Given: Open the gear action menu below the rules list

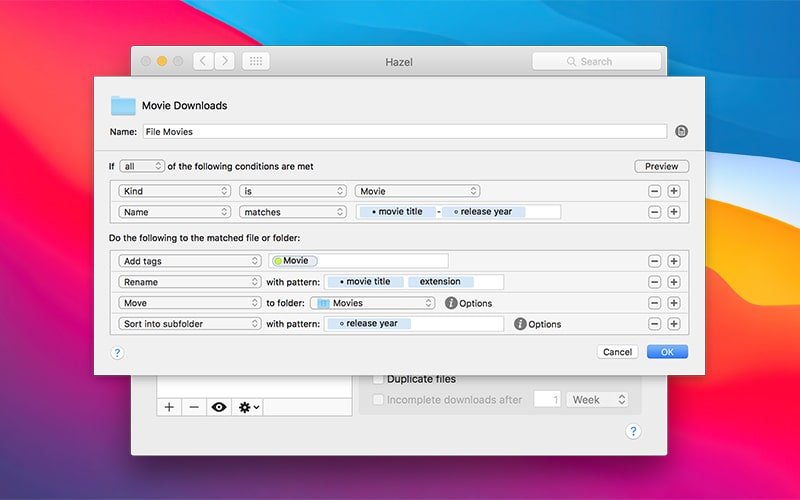Looking at the screenshot, I should click(248, 407).
